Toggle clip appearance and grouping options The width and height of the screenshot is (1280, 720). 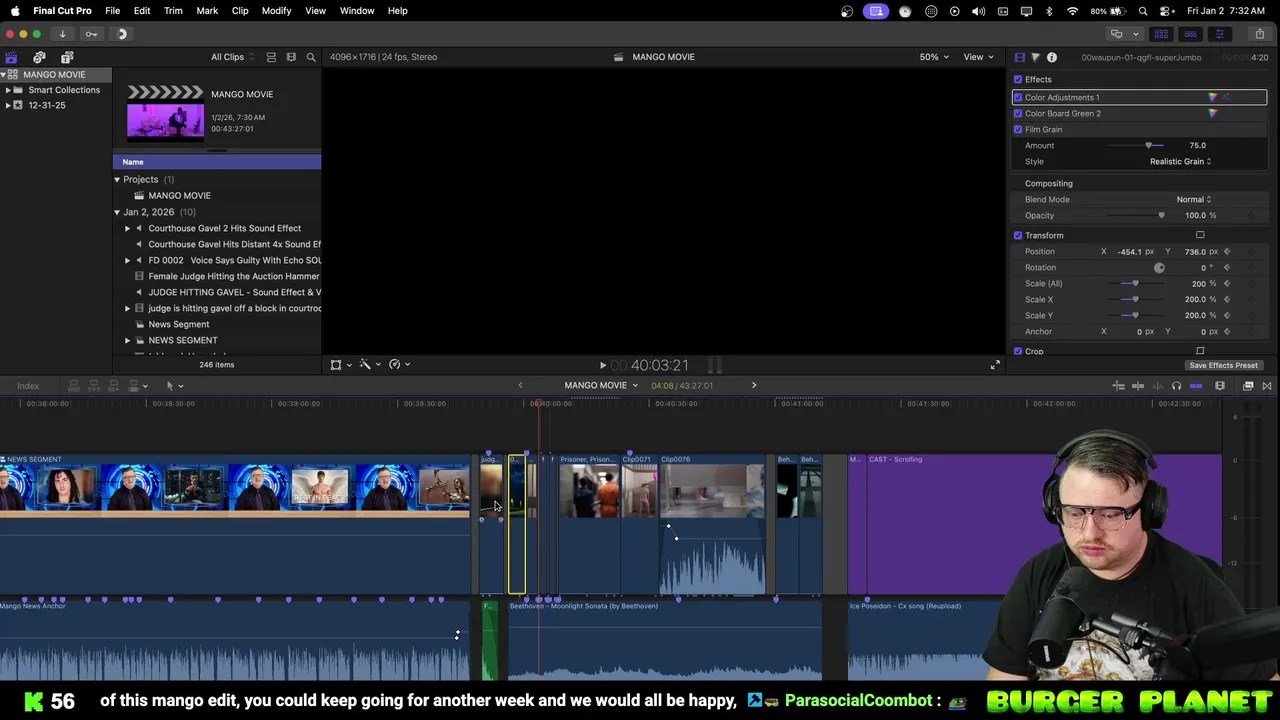click(x=271, y=57)
